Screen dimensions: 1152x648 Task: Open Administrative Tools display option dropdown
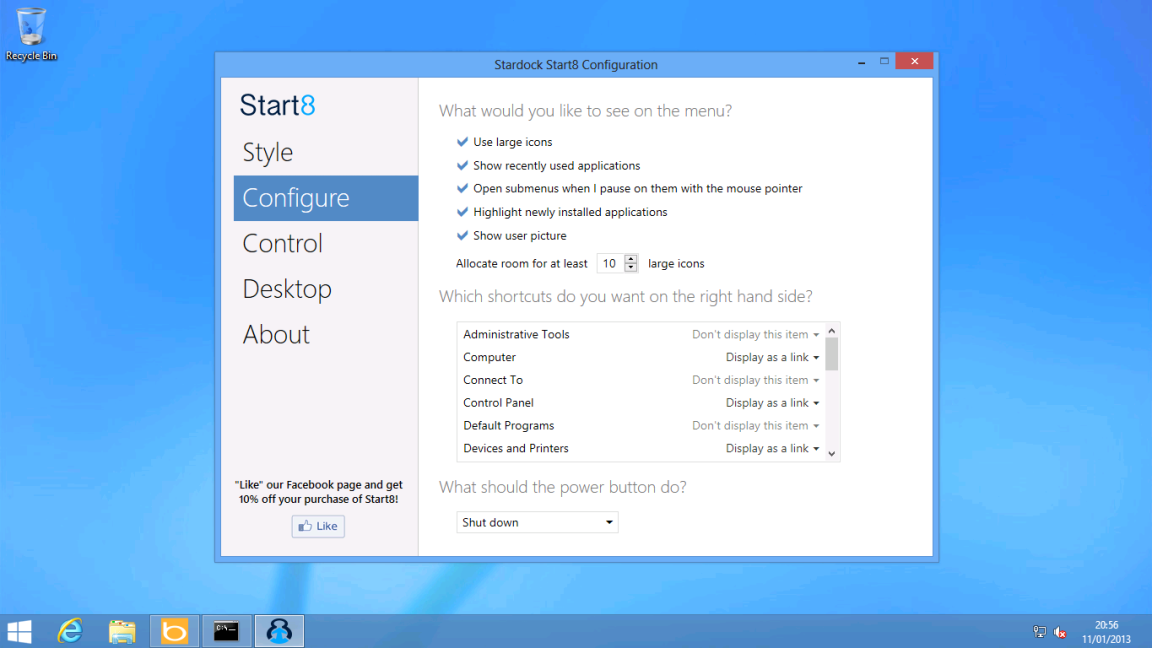point(755,334)
